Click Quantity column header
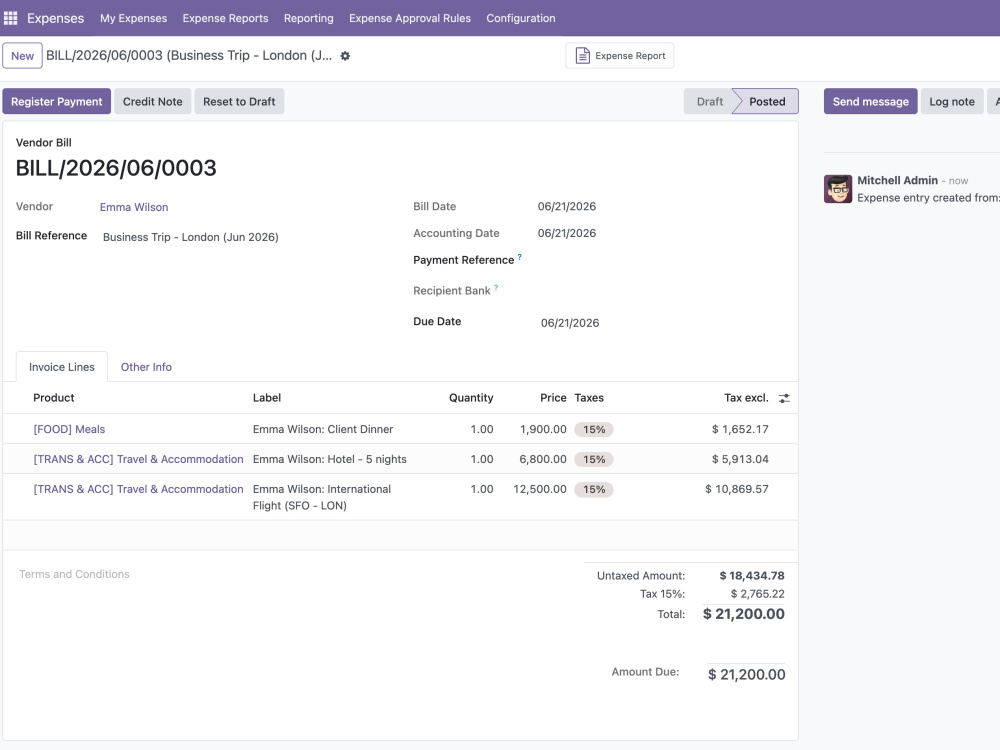 tap(471, 398)
